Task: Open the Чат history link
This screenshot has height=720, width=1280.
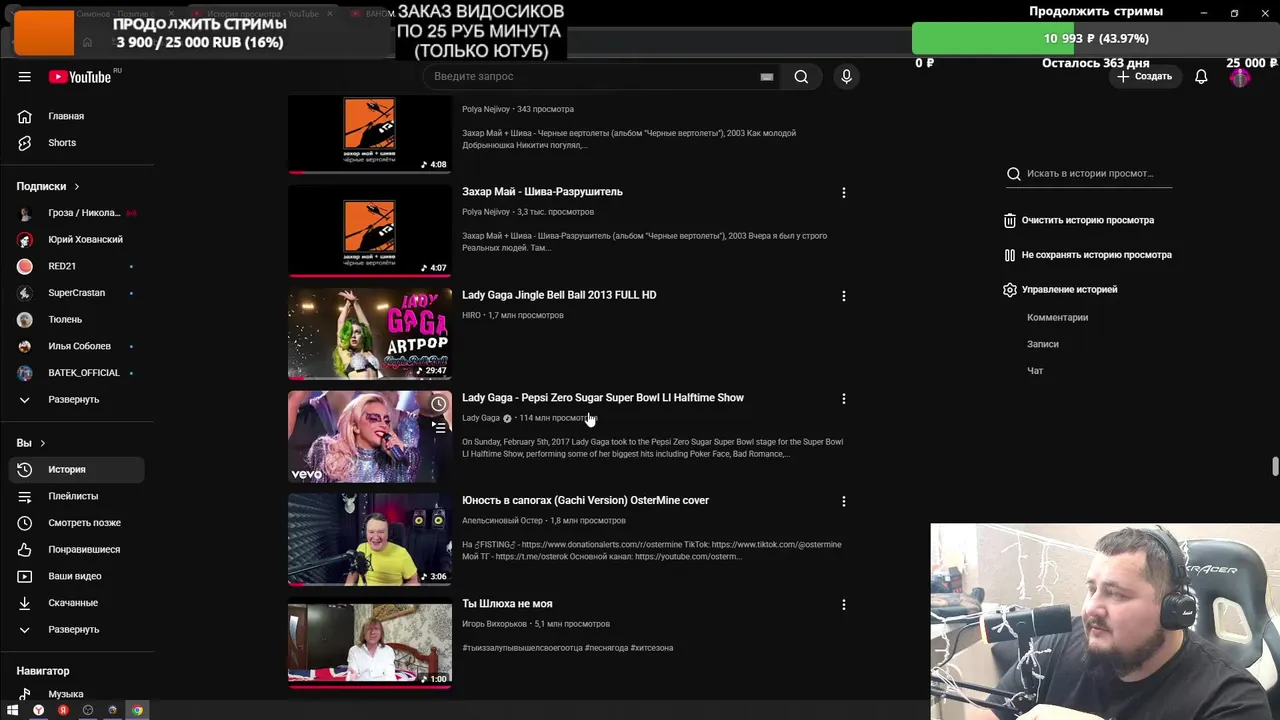Action: coord(1035,371)
